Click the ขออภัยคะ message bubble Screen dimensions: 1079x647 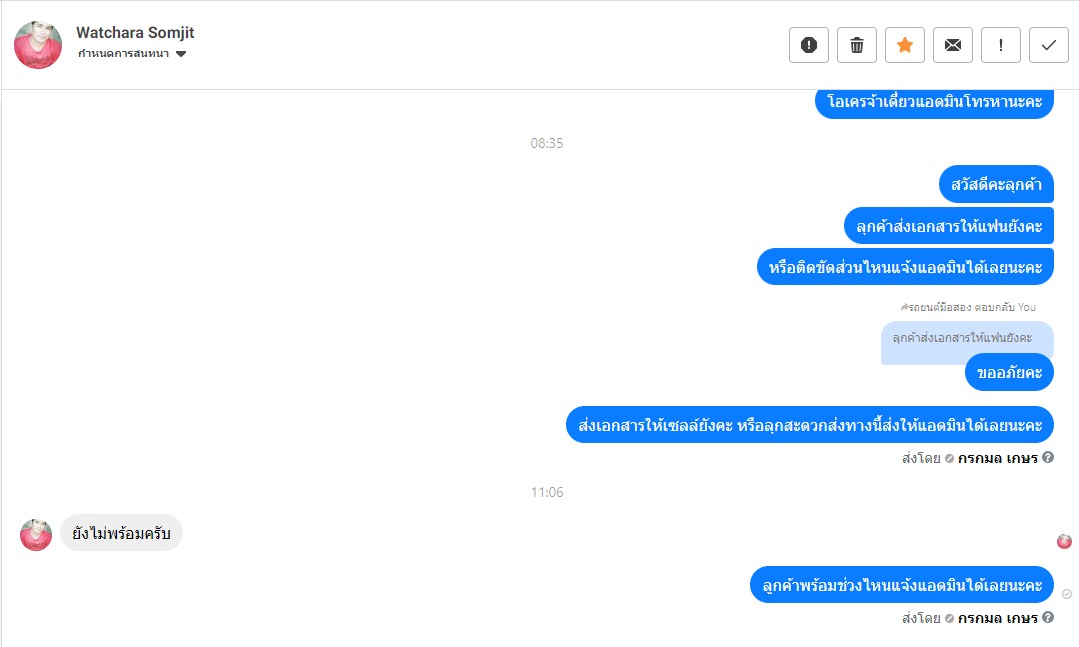tap(1009, 372)
